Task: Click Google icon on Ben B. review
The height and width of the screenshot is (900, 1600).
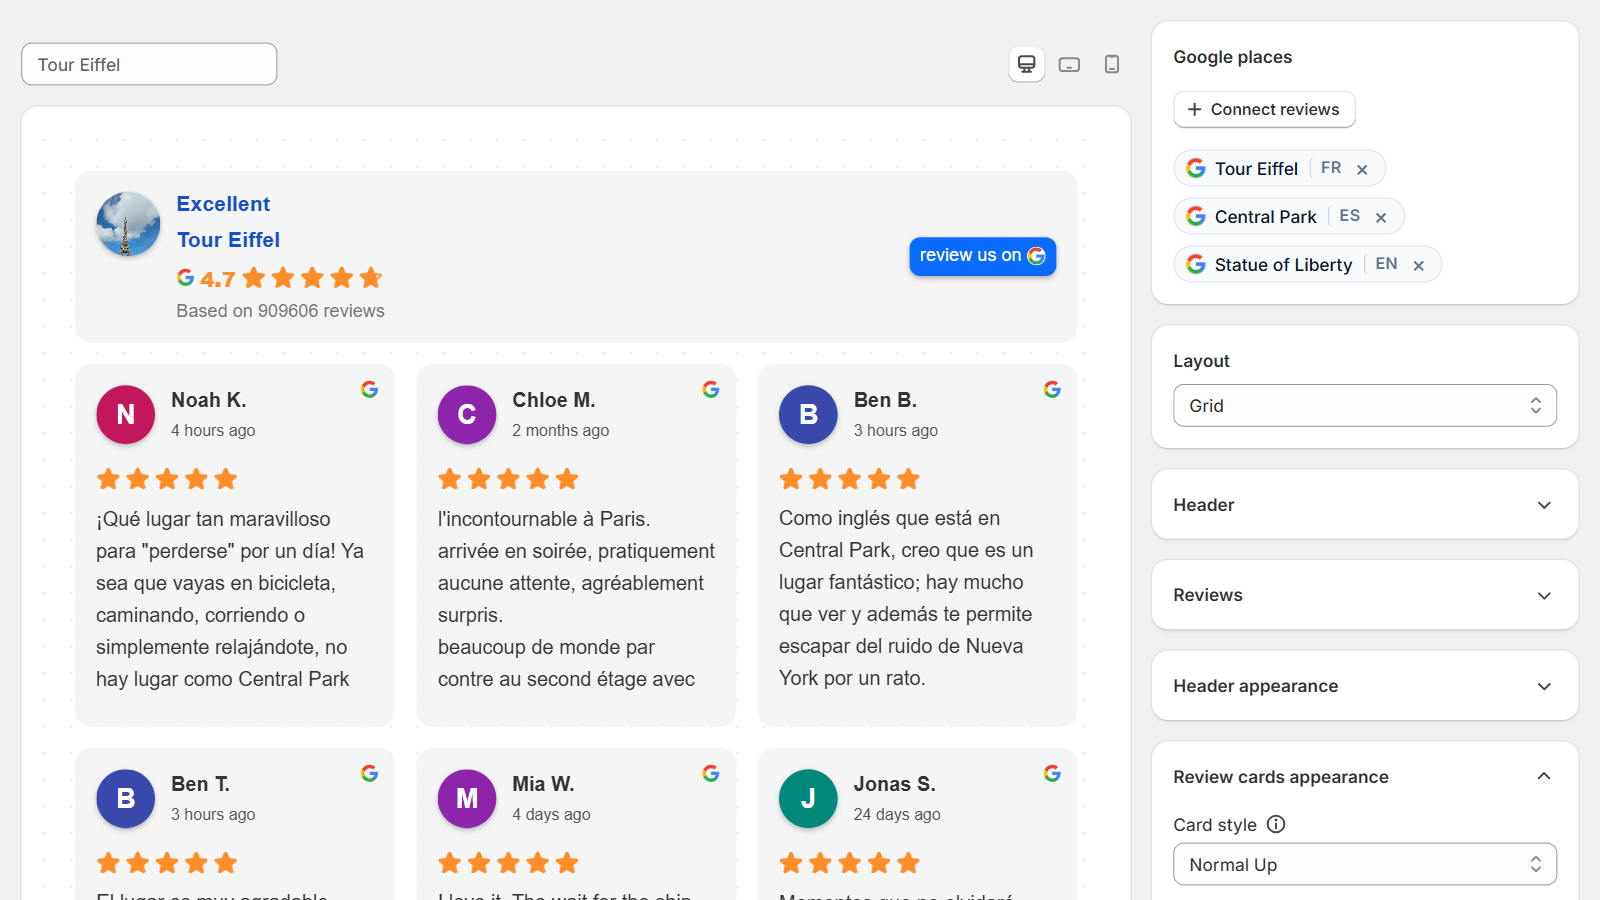Action: point(1052,389)
